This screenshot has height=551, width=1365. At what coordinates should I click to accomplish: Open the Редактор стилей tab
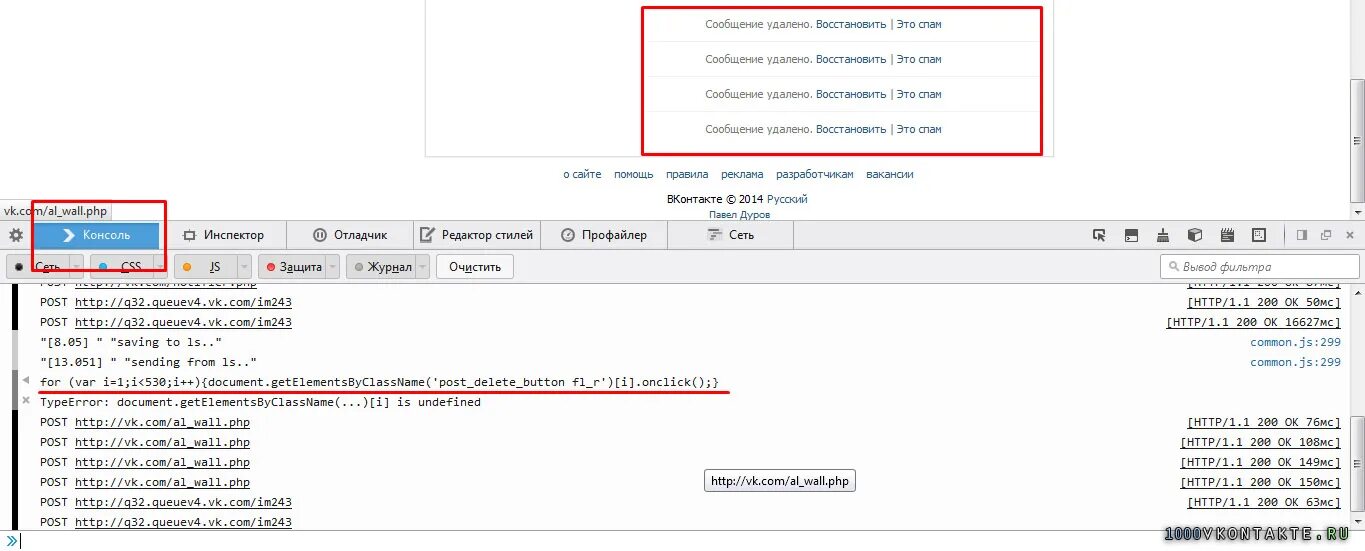(477, 236)
